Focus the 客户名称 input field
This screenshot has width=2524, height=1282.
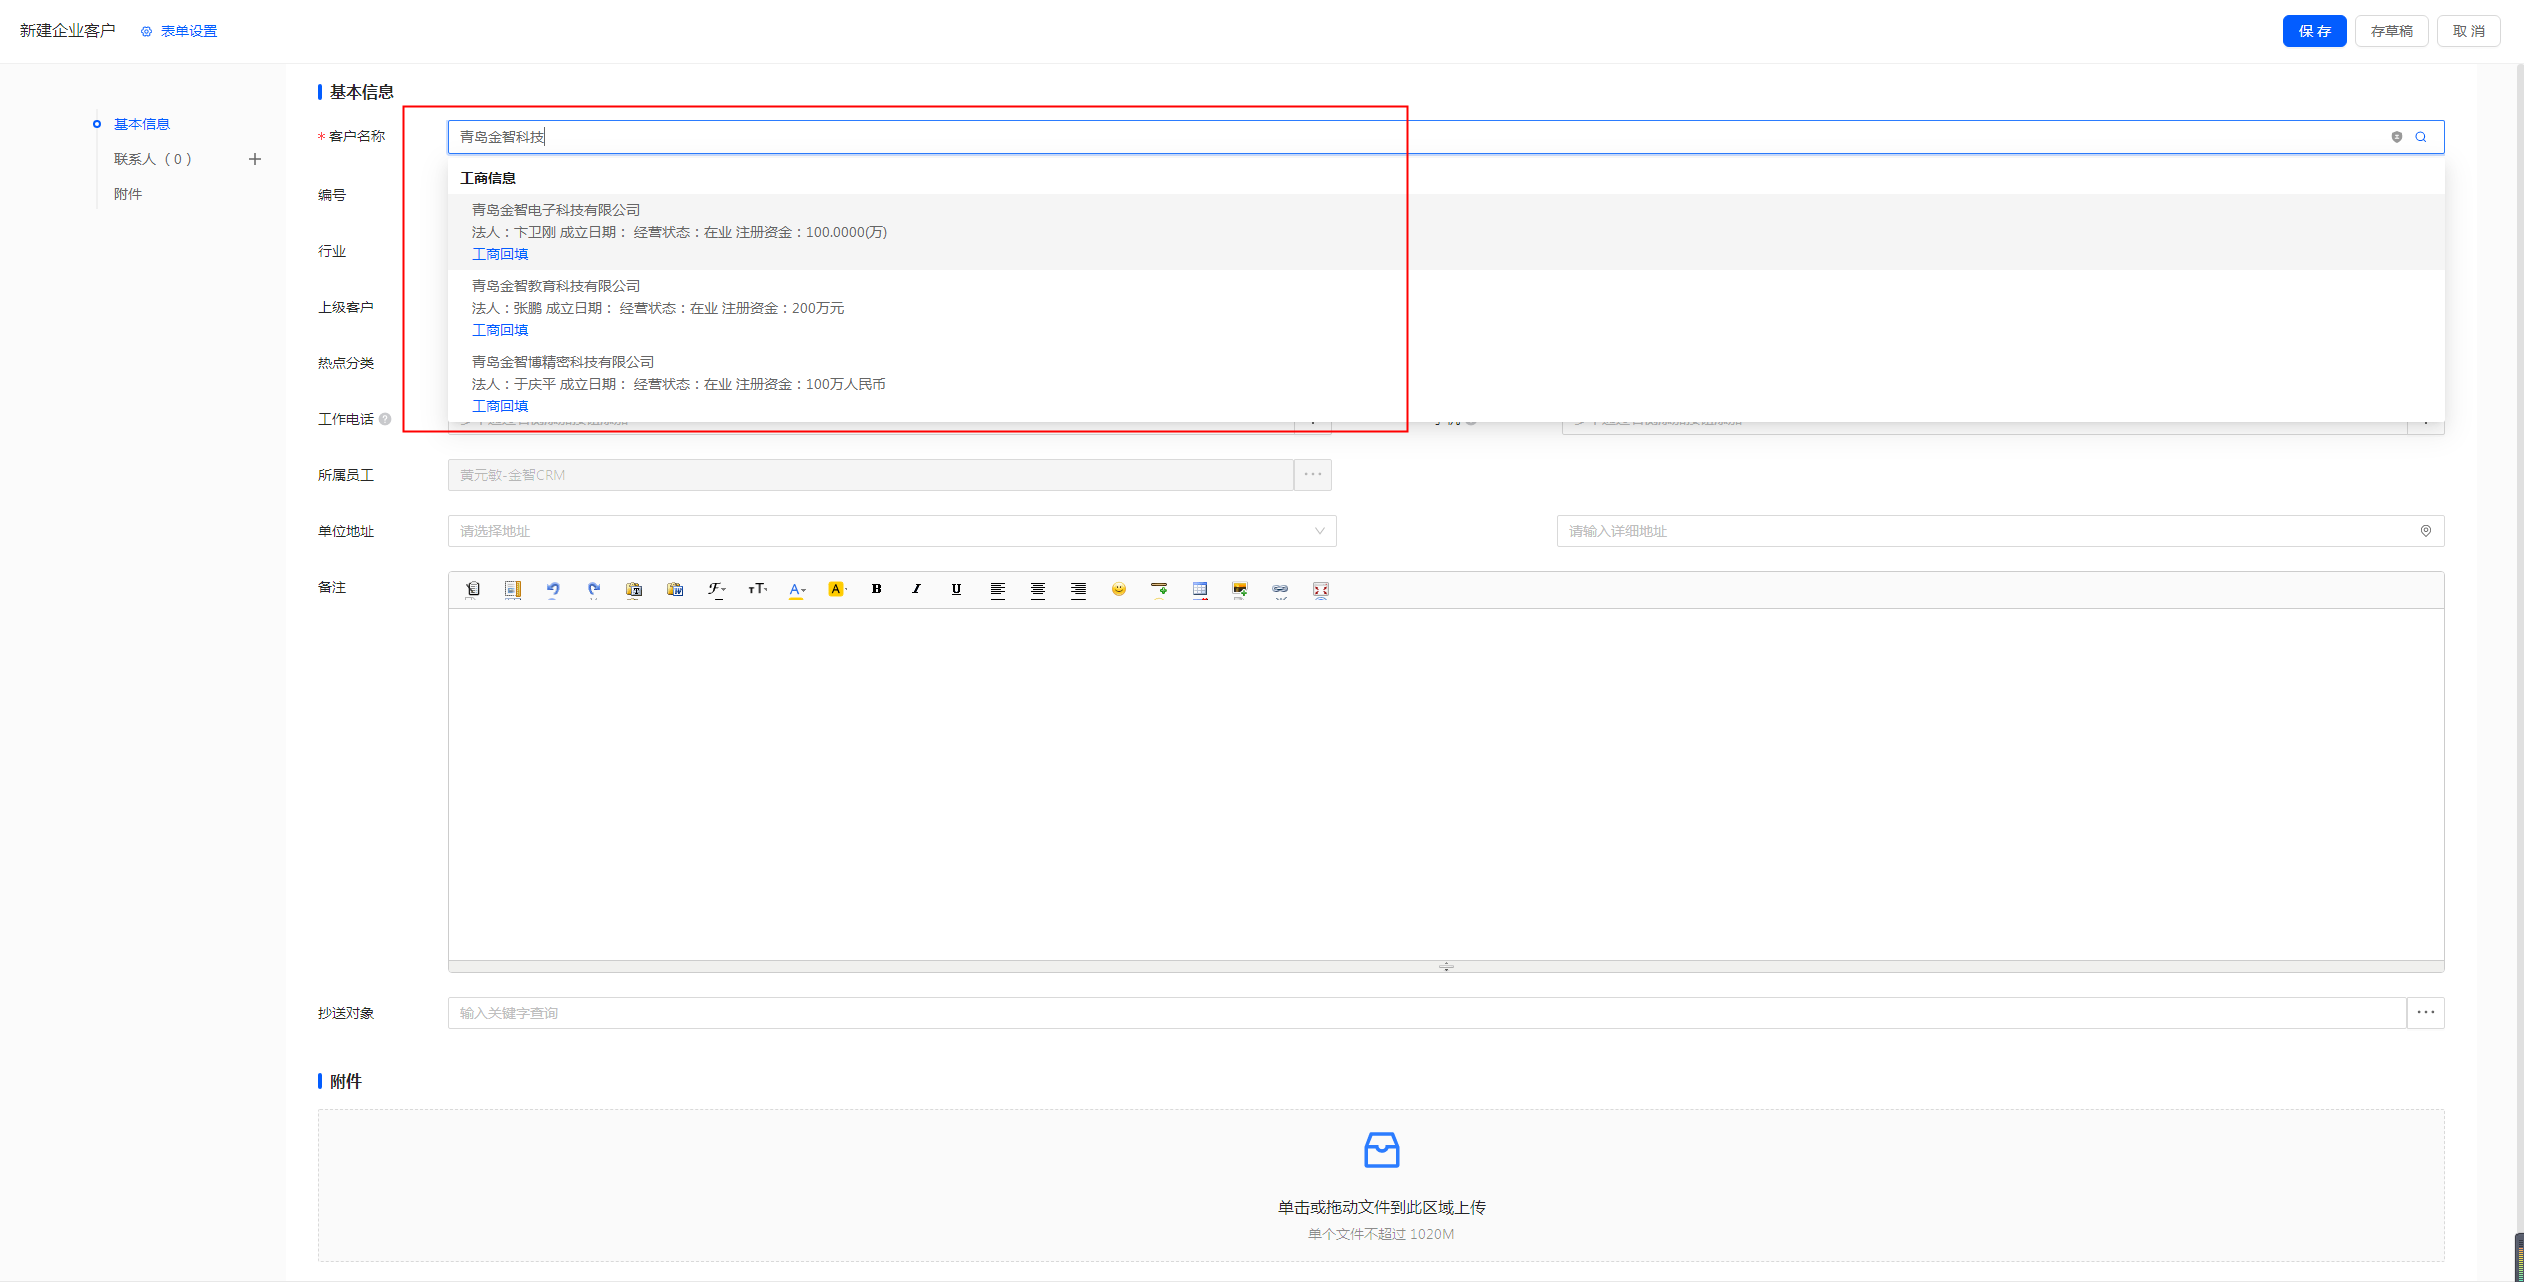tap(1446, 137)
